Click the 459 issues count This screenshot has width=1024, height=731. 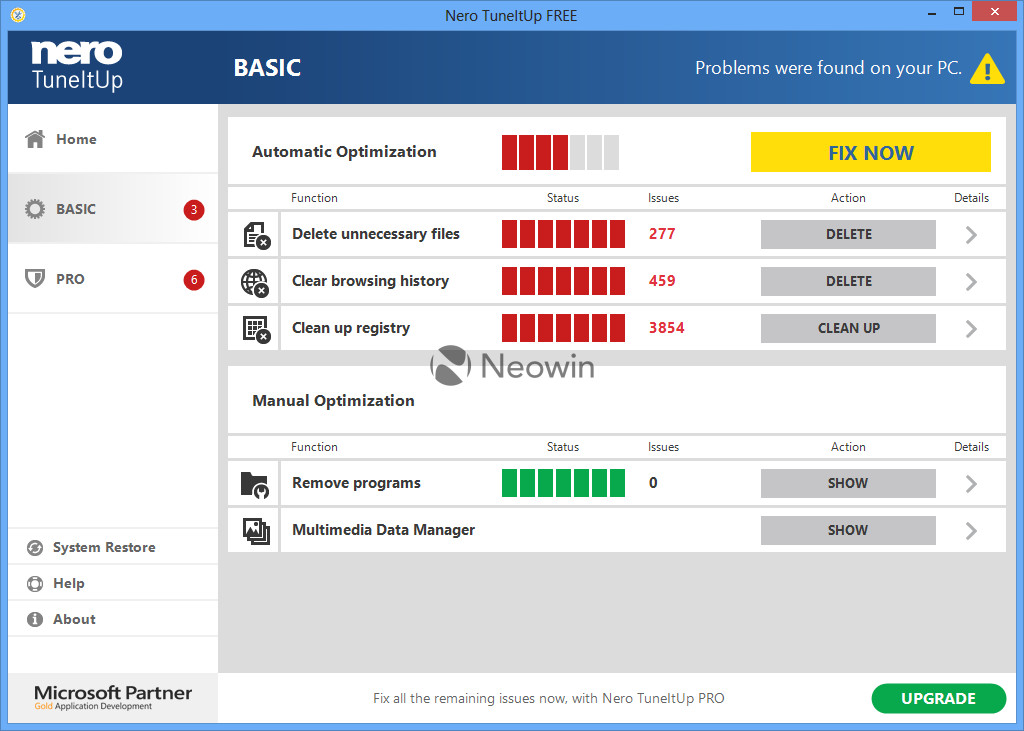[x=662, y=281]
